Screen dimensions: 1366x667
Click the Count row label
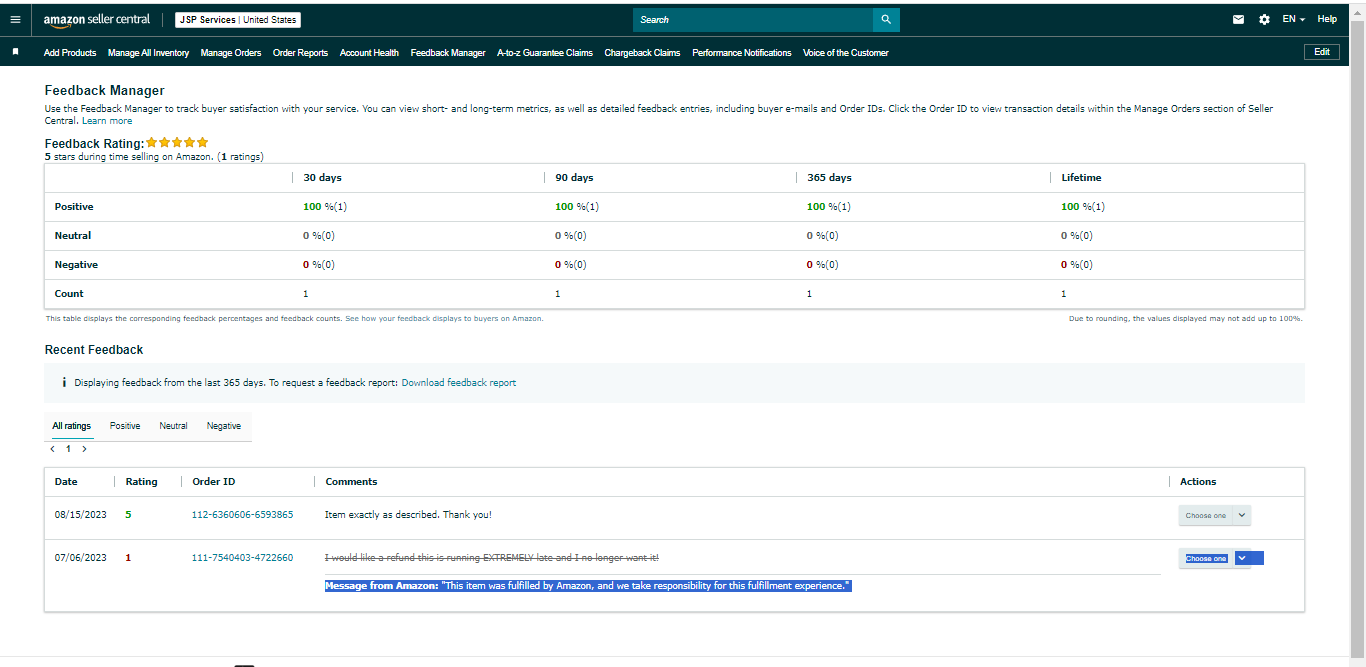pyautogui.click(x=69, y=294)
